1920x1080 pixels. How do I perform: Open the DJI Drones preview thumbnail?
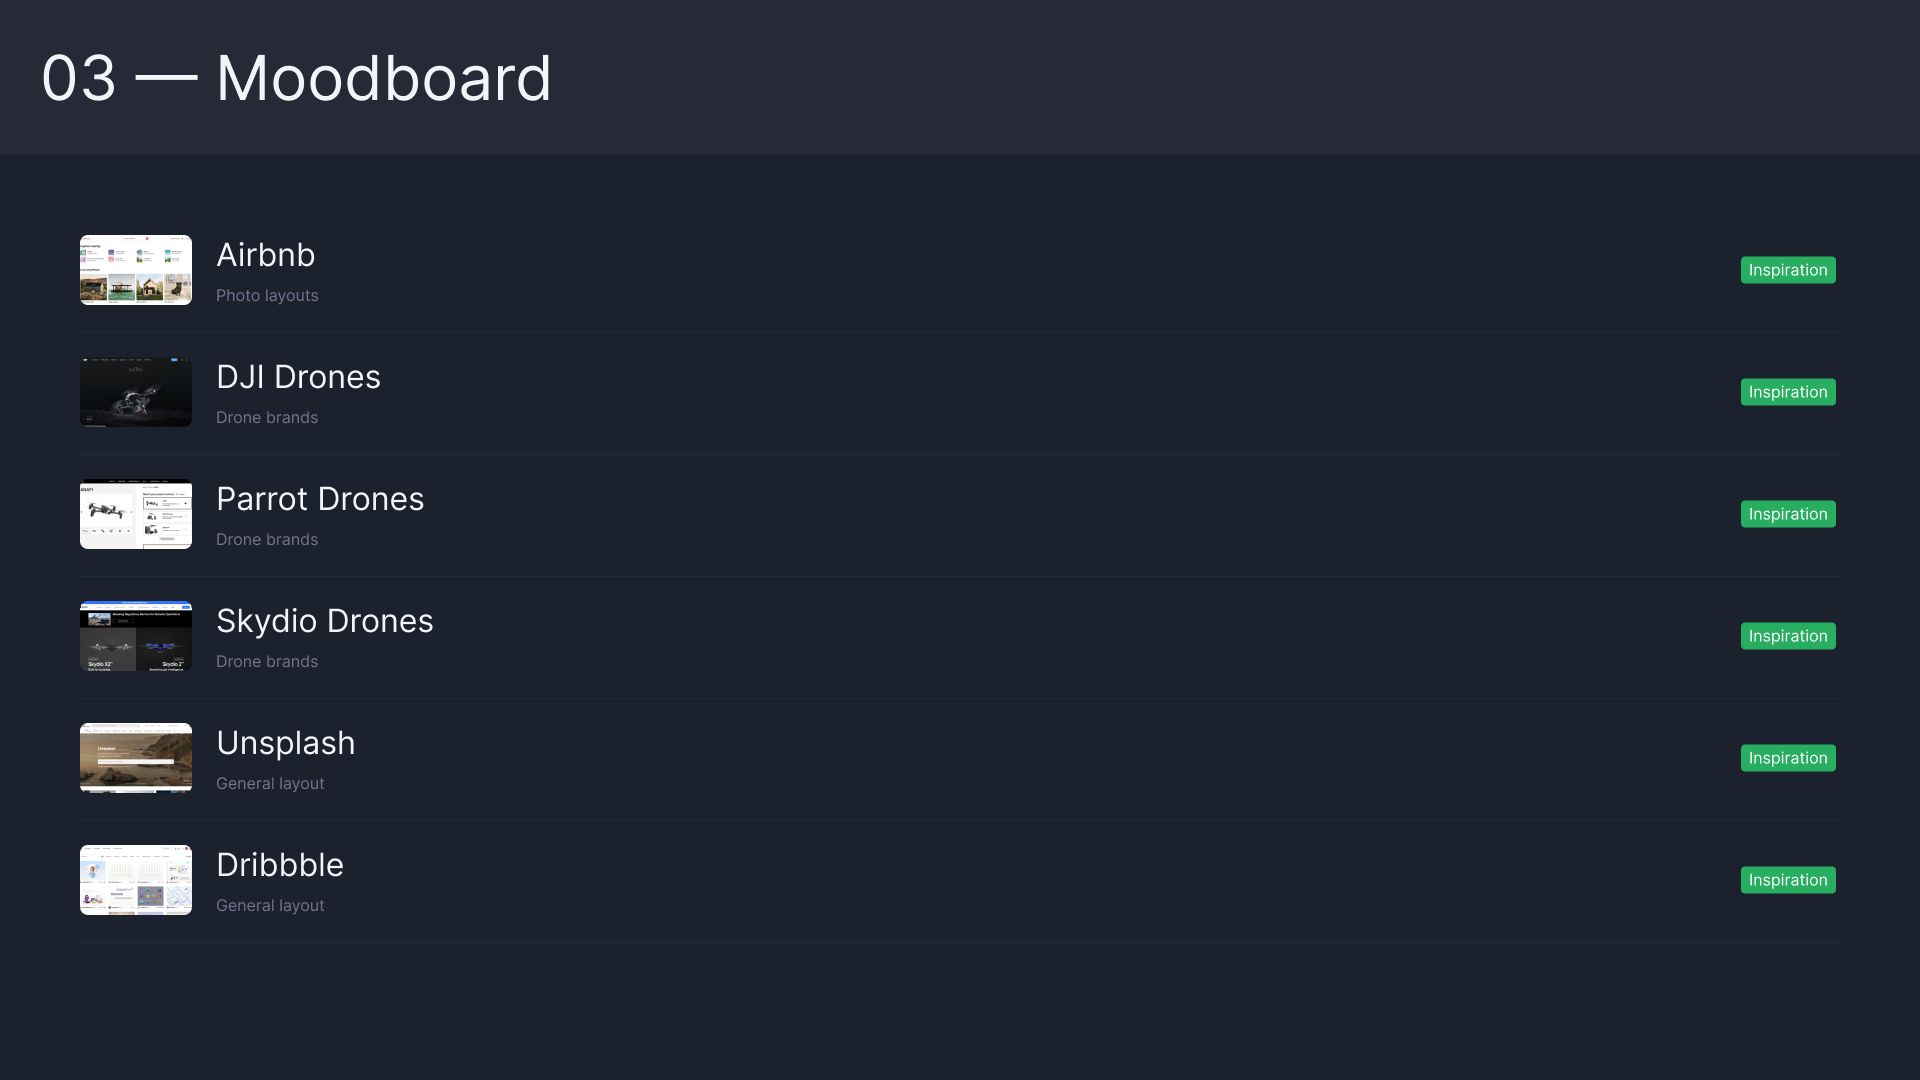(x=136, y=392)
